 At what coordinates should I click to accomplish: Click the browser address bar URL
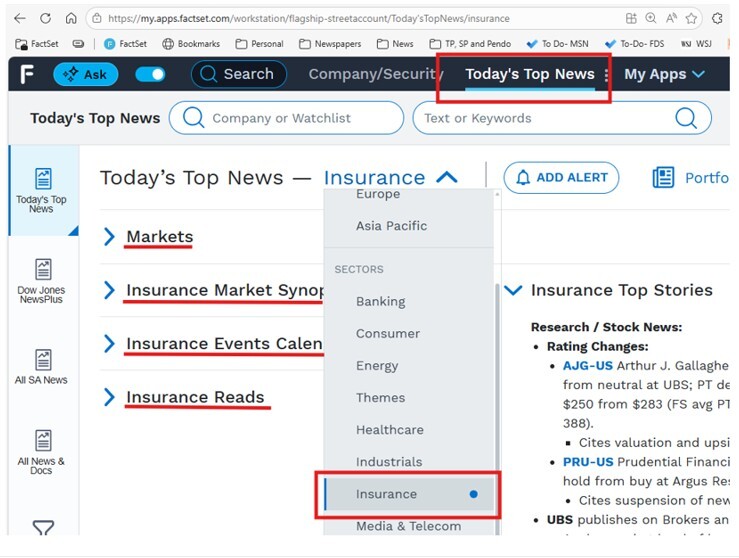coord(309,18)
